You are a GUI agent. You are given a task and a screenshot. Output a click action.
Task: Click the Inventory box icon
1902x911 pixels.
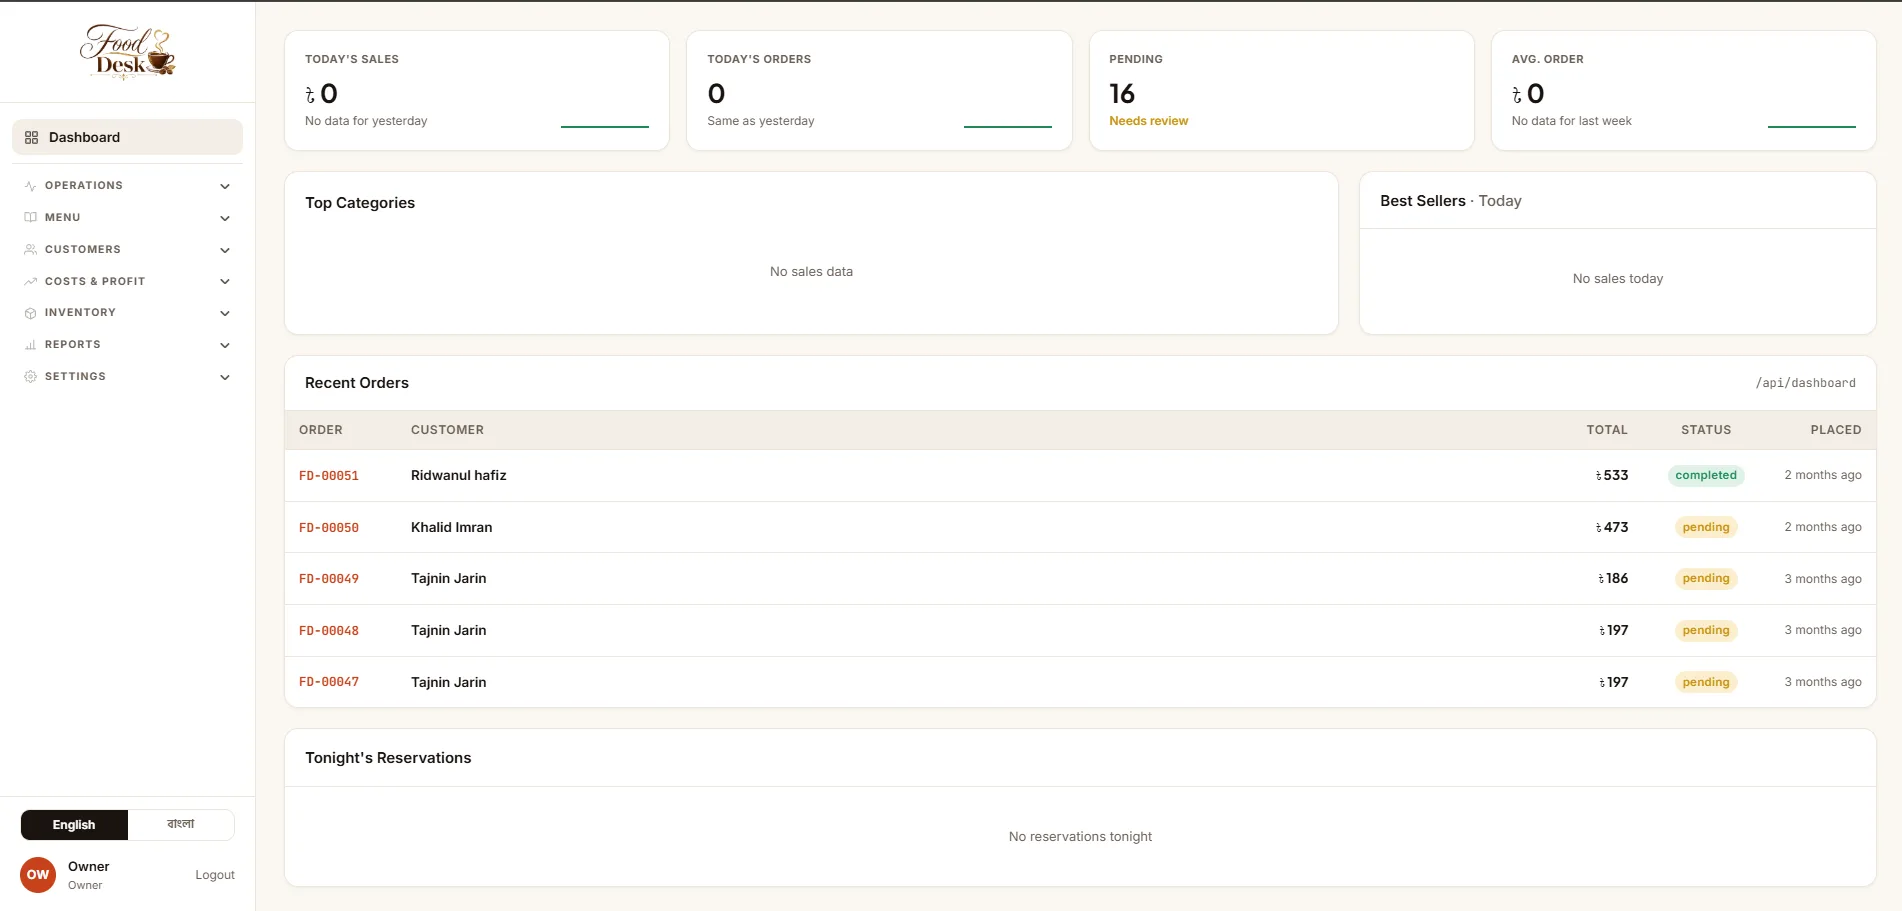30,313
